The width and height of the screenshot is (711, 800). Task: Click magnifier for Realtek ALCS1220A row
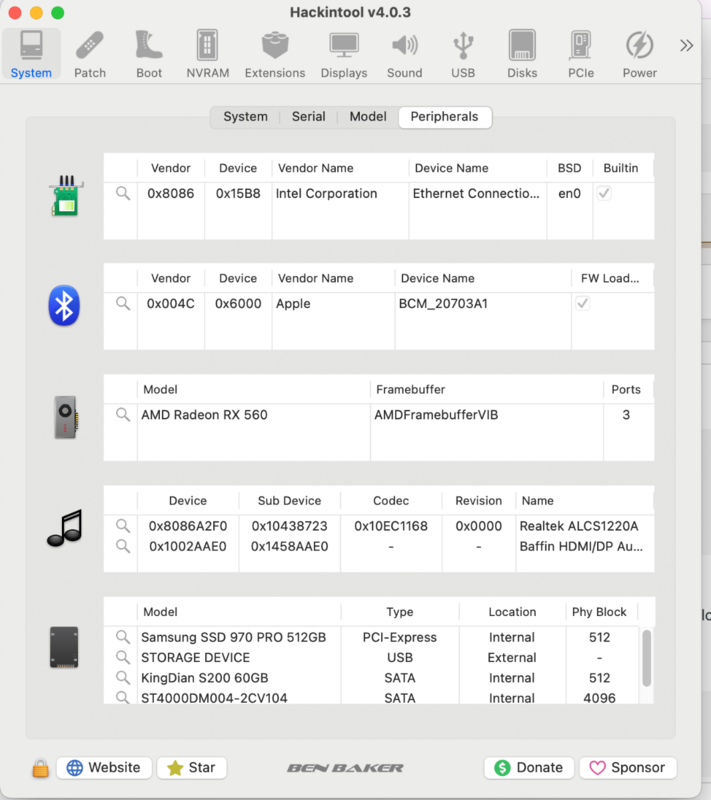[x=123, y=526]
